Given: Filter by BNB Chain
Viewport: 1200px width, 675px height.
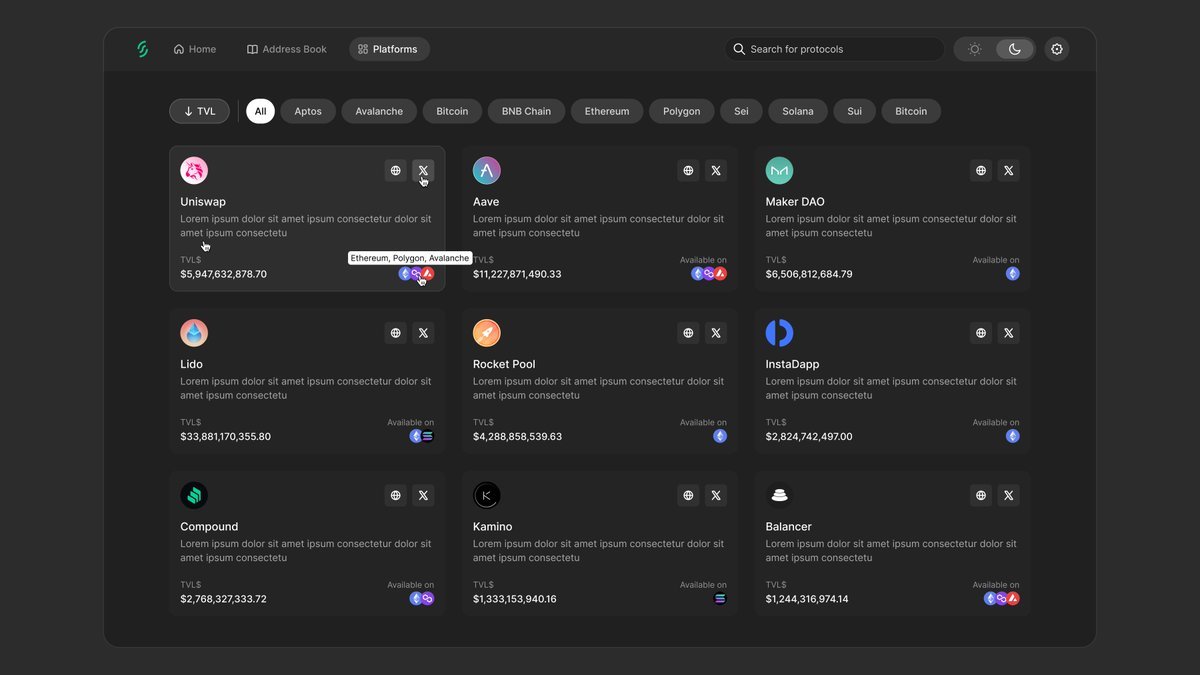Looking at the screenshot, I should [x=526, y=111].
